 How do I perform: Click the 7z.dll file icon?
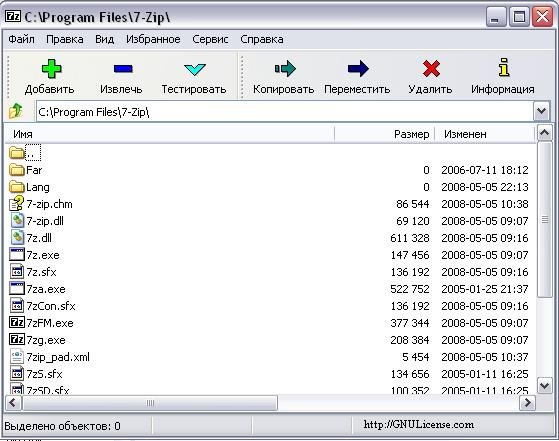pyautogui.click(x=17, y=237)
